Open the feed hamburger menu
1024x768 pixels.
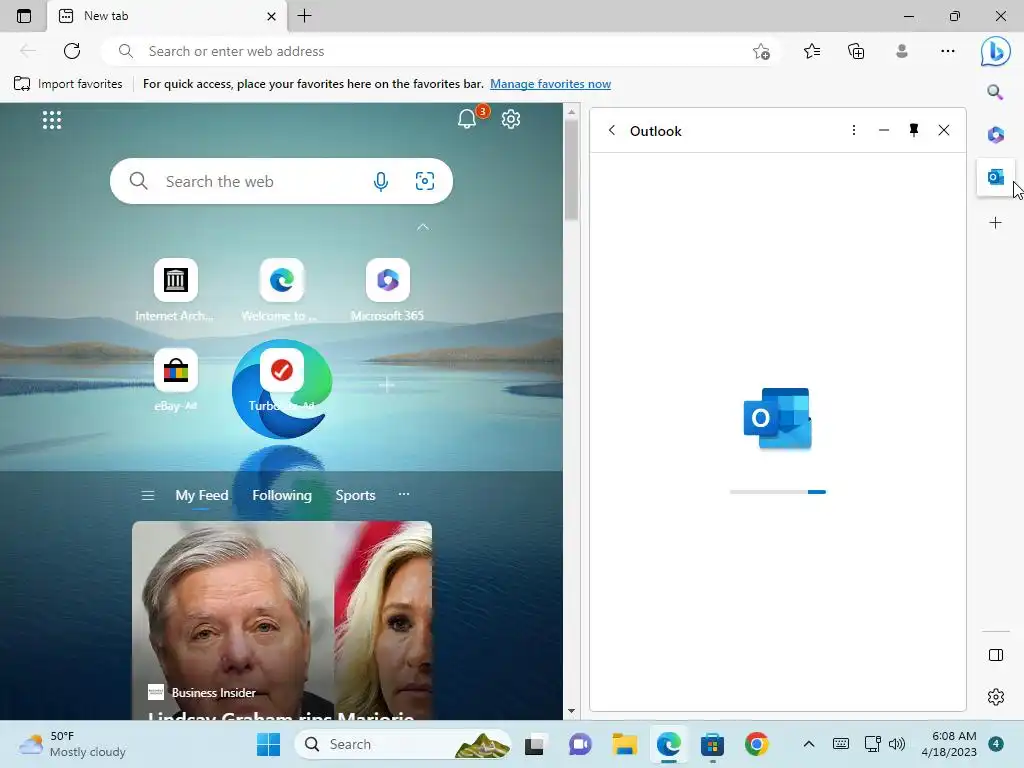[148, 496]
